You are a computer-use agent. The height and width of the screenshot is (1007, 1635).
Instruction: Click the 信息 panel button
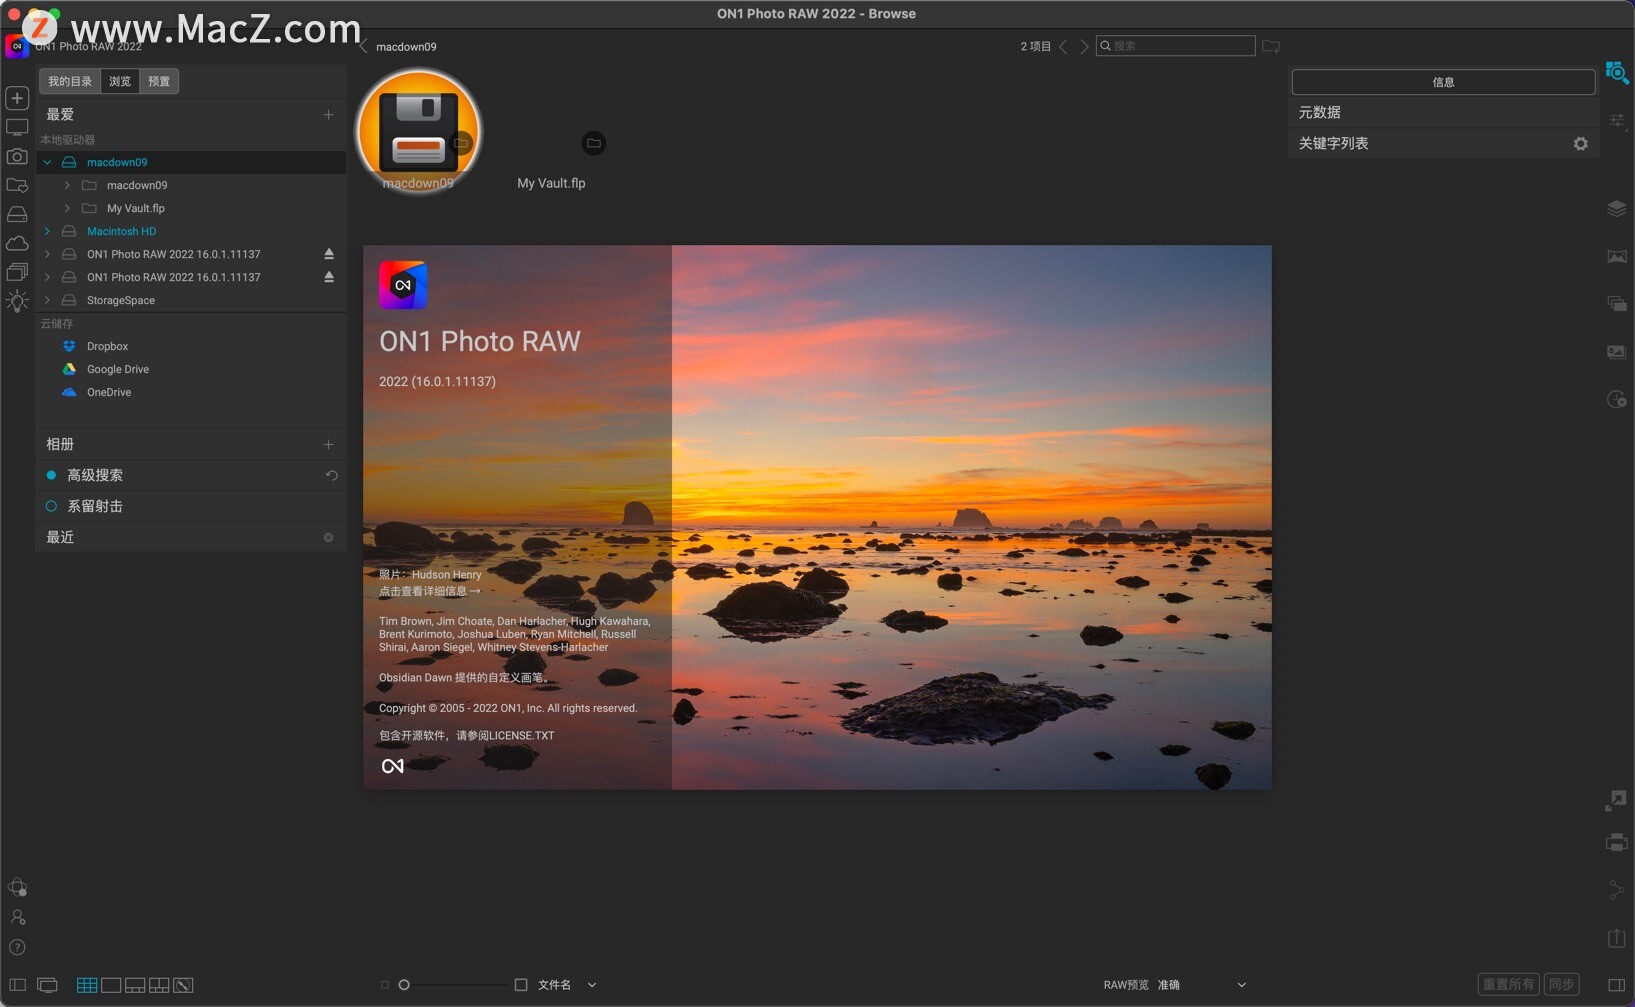click(x=1443, y=82)
